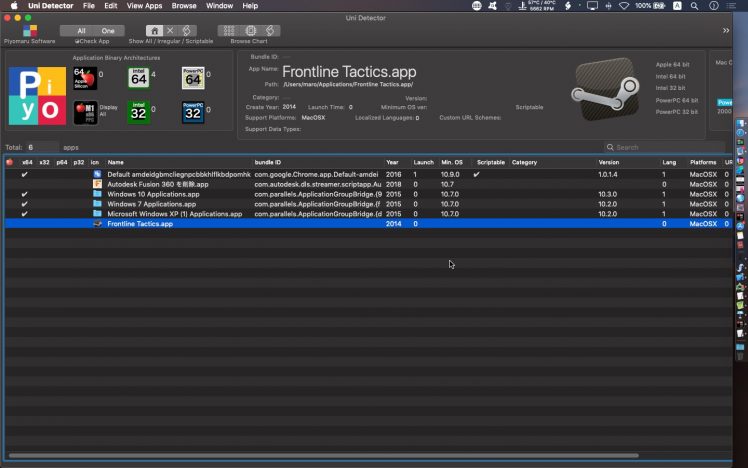The height and width of the screenshot is (468, 748).
Task: Show all apps with the house icon
Action: 154,31
